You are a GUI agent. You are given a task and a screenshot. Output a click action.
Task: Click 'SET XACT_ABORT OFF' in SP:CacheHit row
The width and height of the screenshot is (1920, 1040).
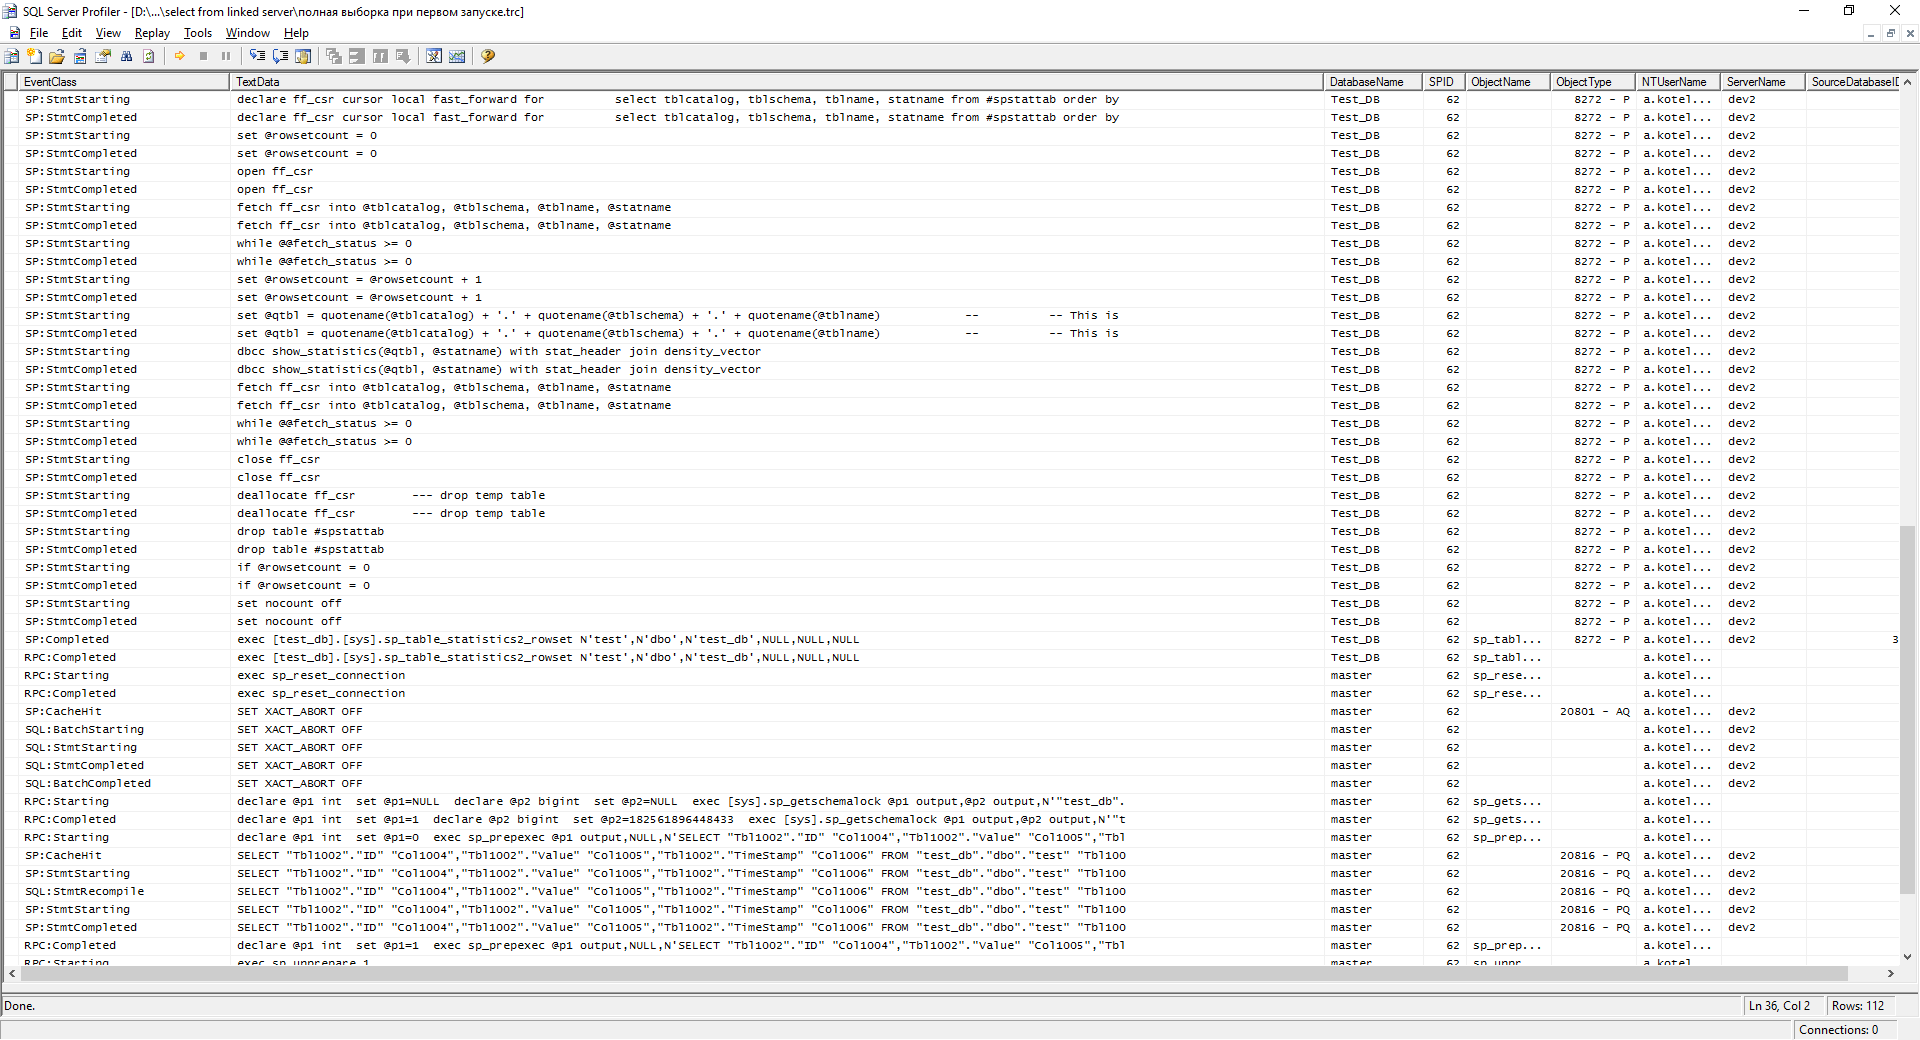coord(300,712)
